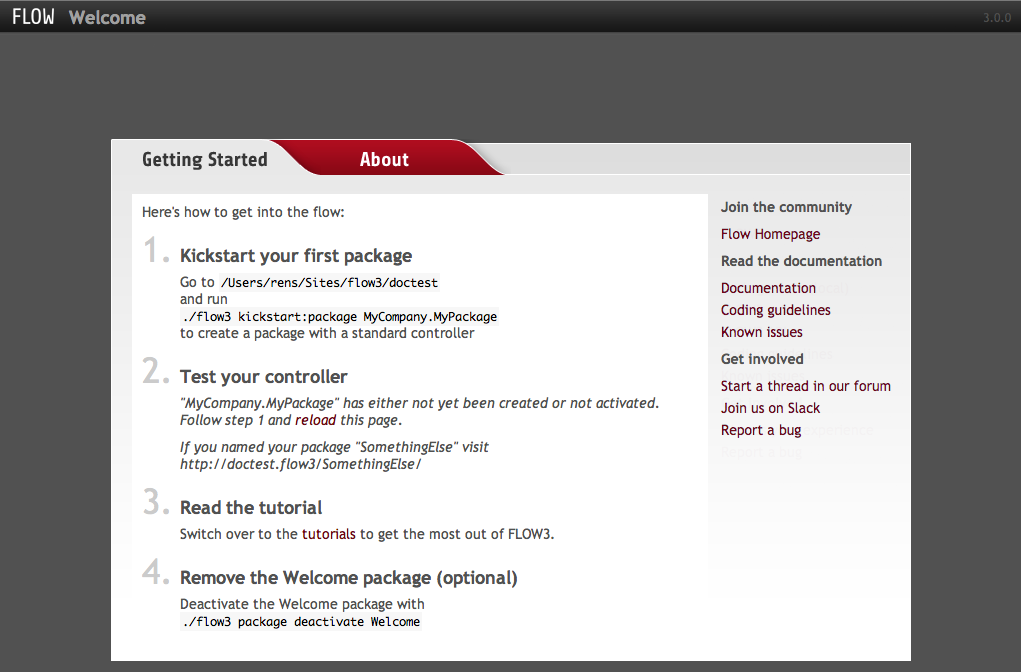
Task: Select the Welcome item in the top bar
Action: 106,17
